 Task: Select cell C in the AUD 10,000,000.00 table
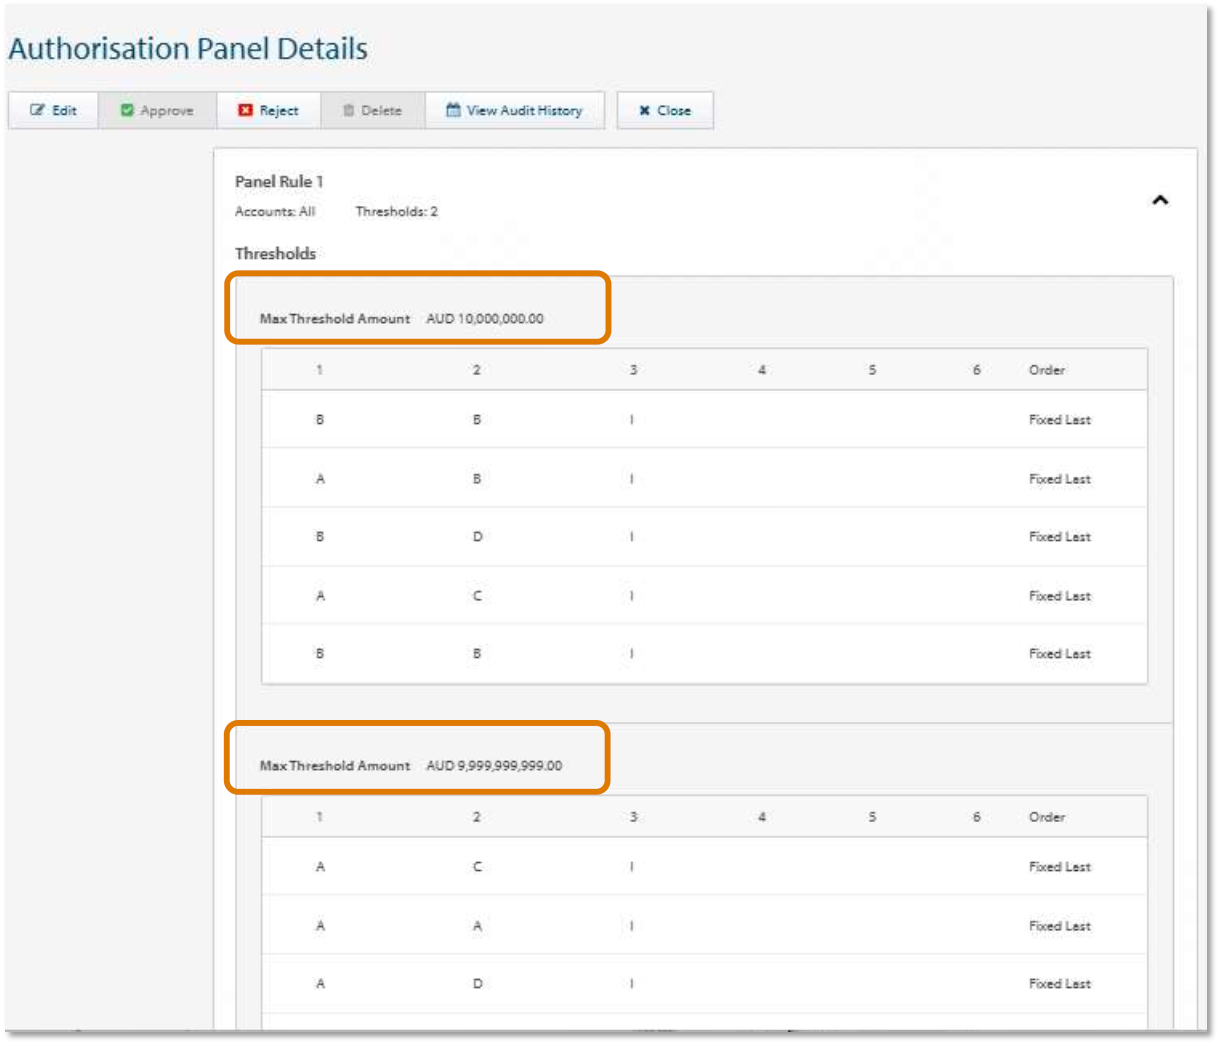pyautogui.click(x=477, y=596)
